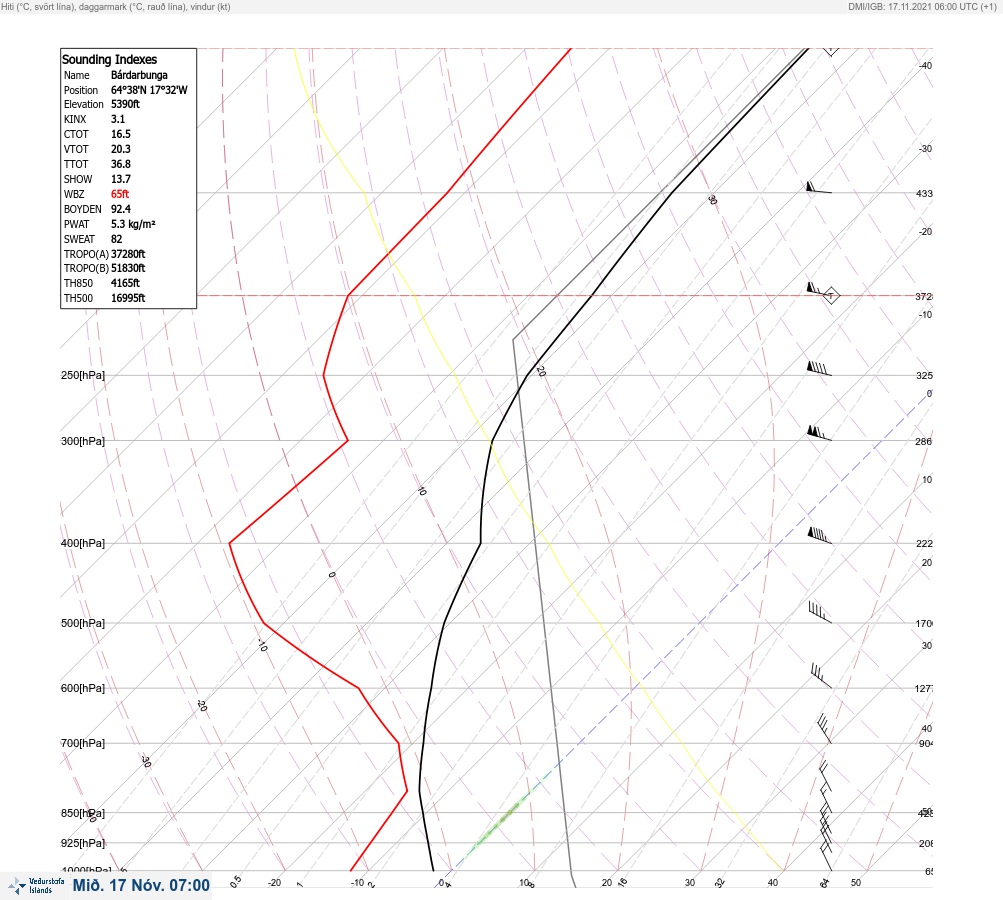Viewport: 1003px width, 900px height.
Task: Click the 'Position' label in the indexes box
Action: (x=81, y=90)
